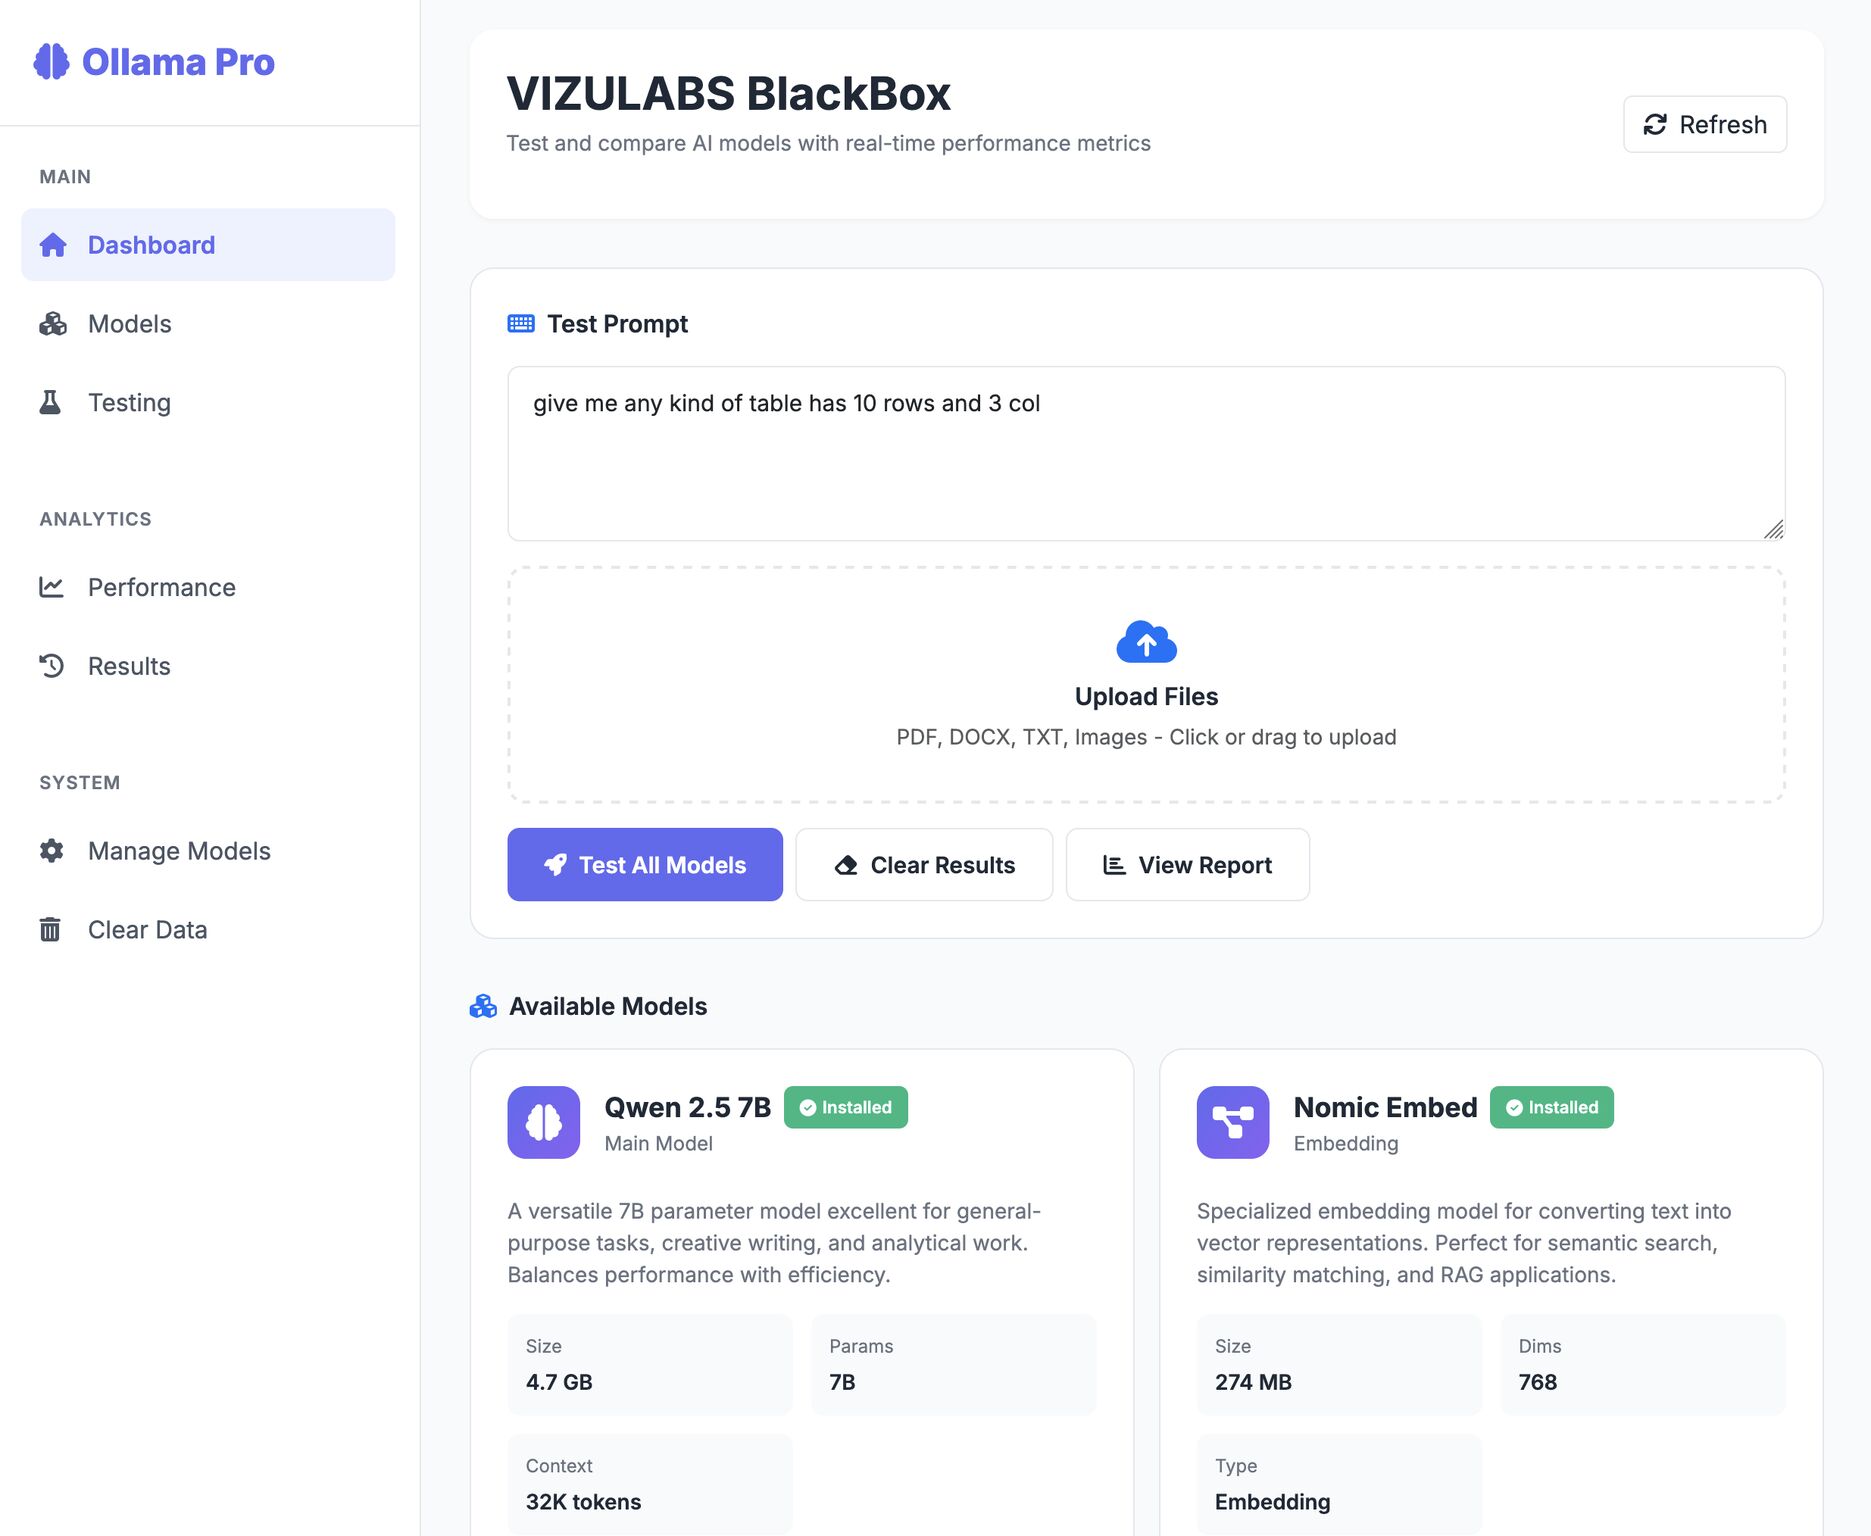
Task: Click the keyboard icon beside Test Prompt
Action: 521,323
